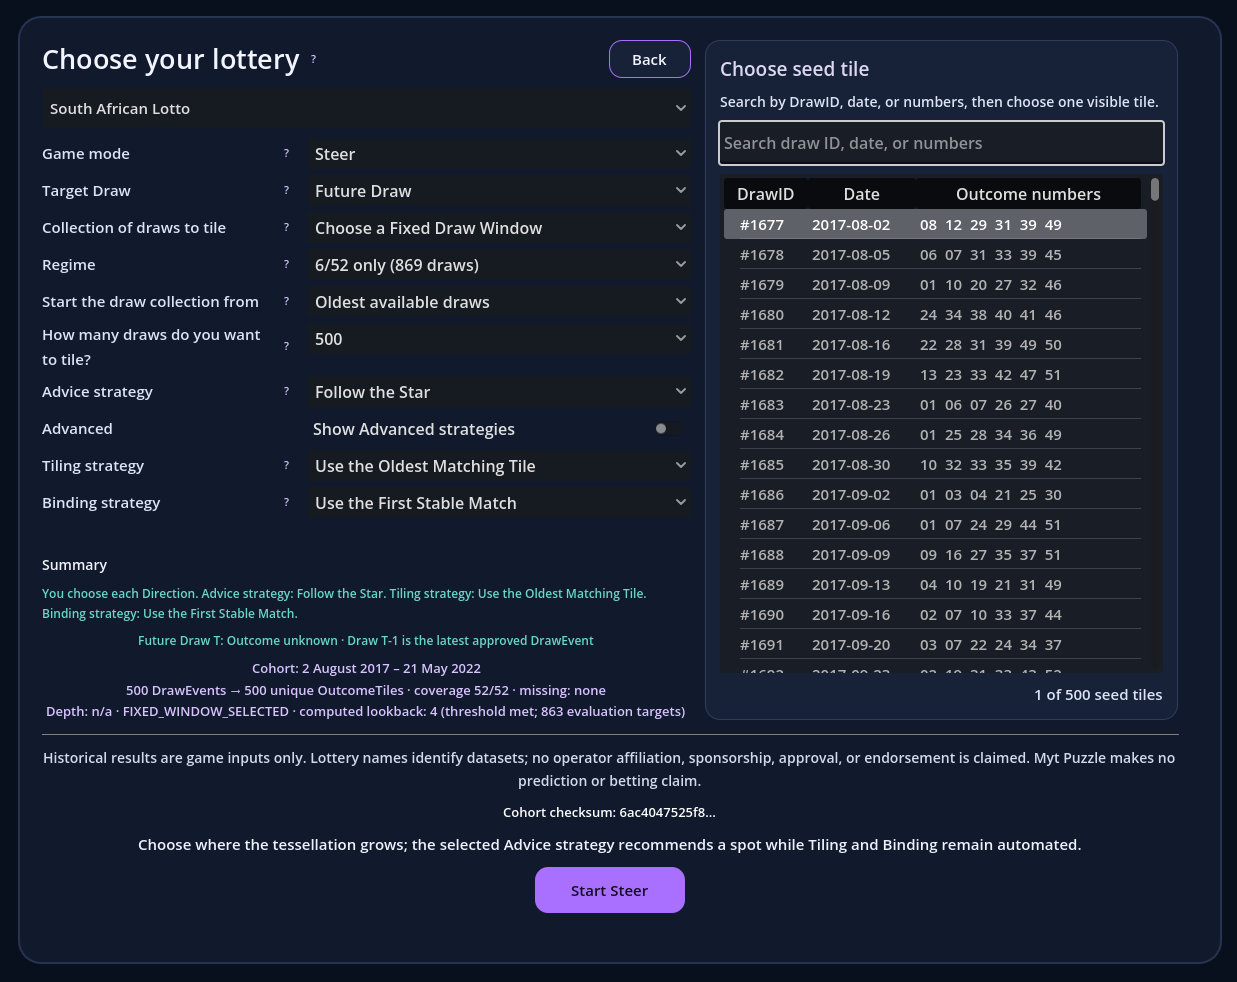The image size is (1237, 982).
Task: Select seed tile row #1686
Action: coord(933,495)
